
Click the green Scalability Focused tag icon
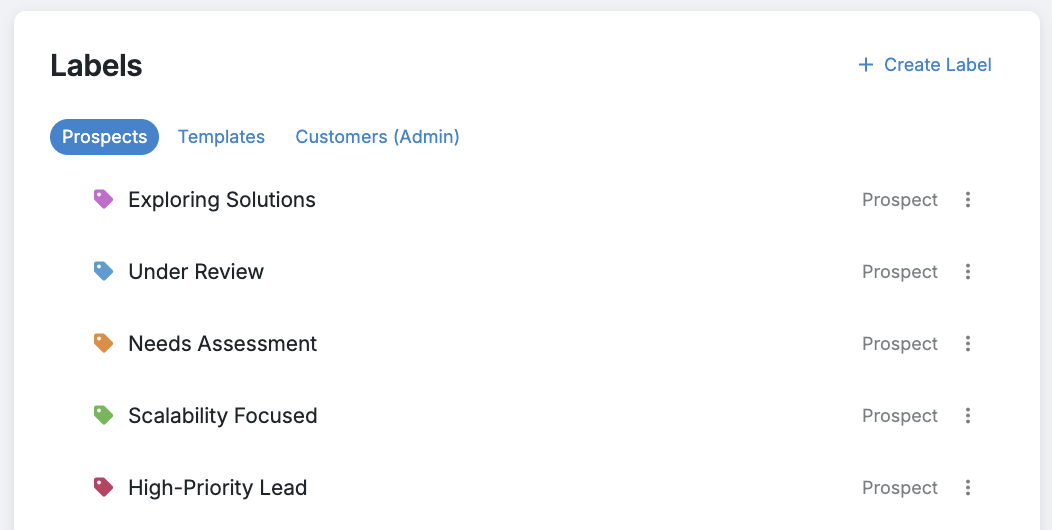pos(103,415)
